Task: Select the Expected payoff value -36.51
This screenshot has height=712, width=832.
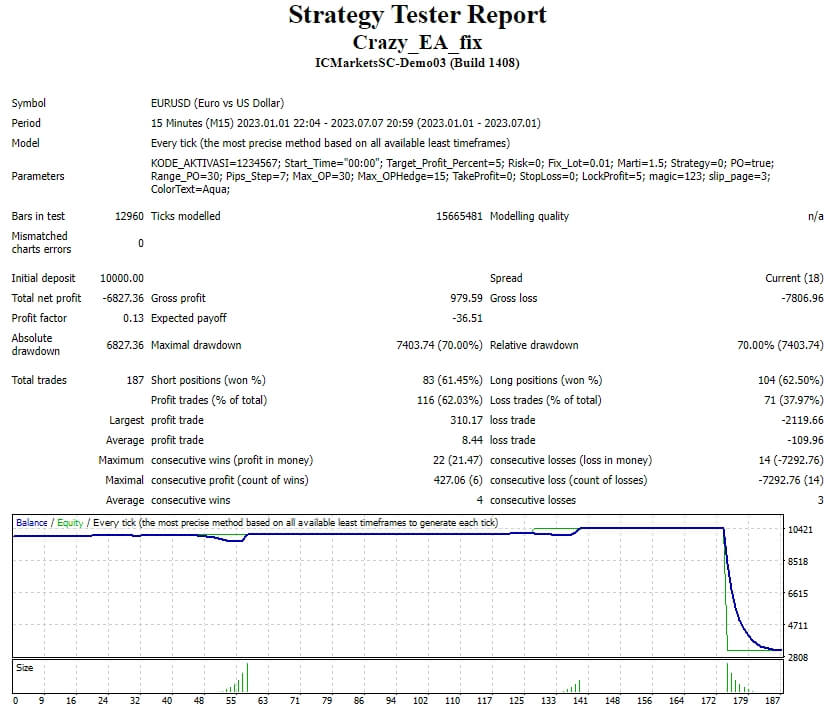Action: coord(467,318)
